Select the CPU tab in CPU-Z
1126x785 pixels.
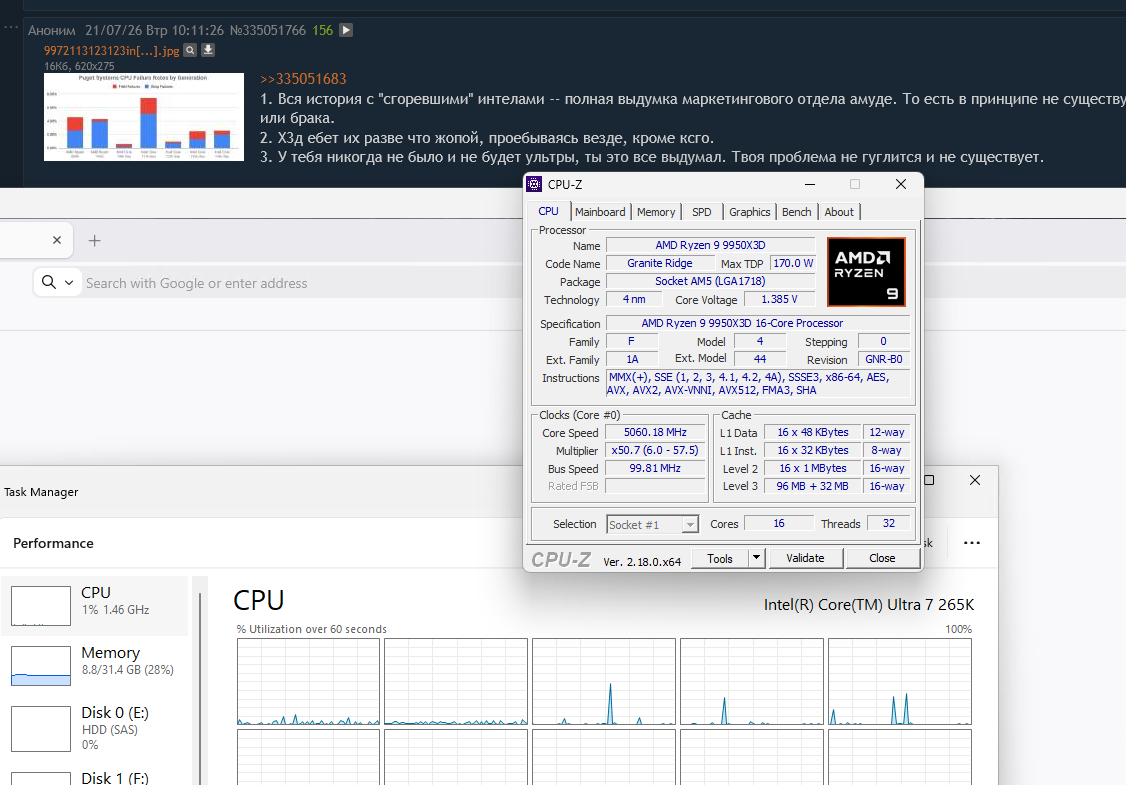[549, 211]
